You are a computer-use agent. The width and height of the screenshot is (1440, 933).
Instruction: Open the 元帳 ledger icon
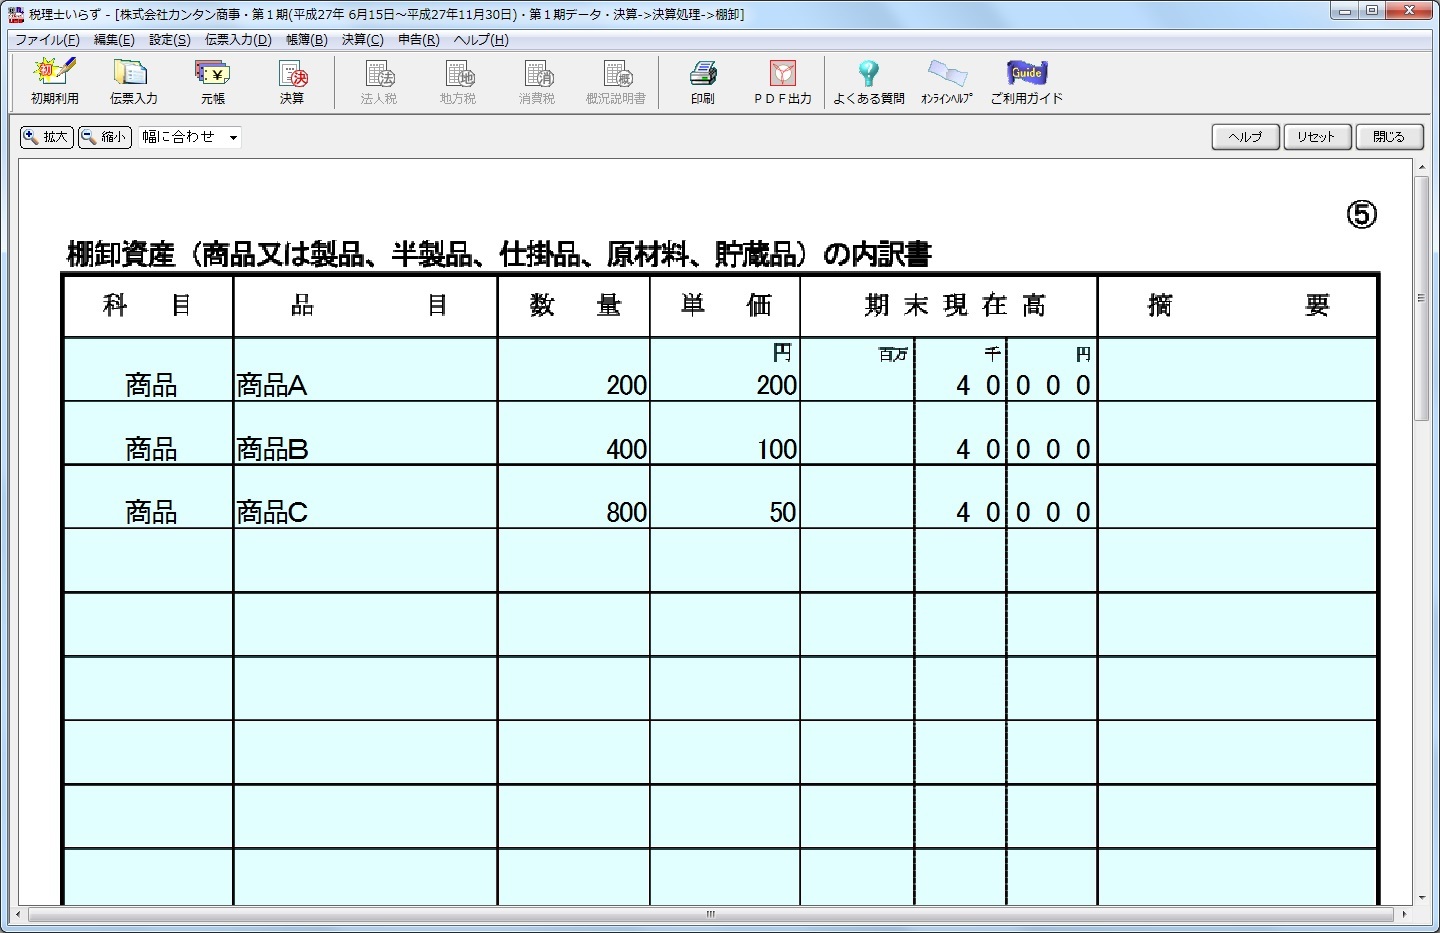(x=212, y=81)
